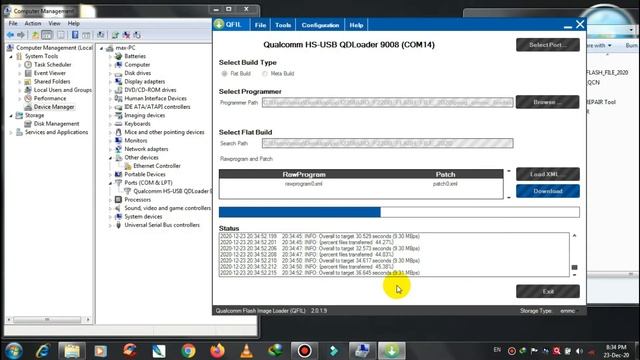This screenshot has height=360, width=640.
Task: Select patch0.xml table cell
Action: [x=445, y=184]
